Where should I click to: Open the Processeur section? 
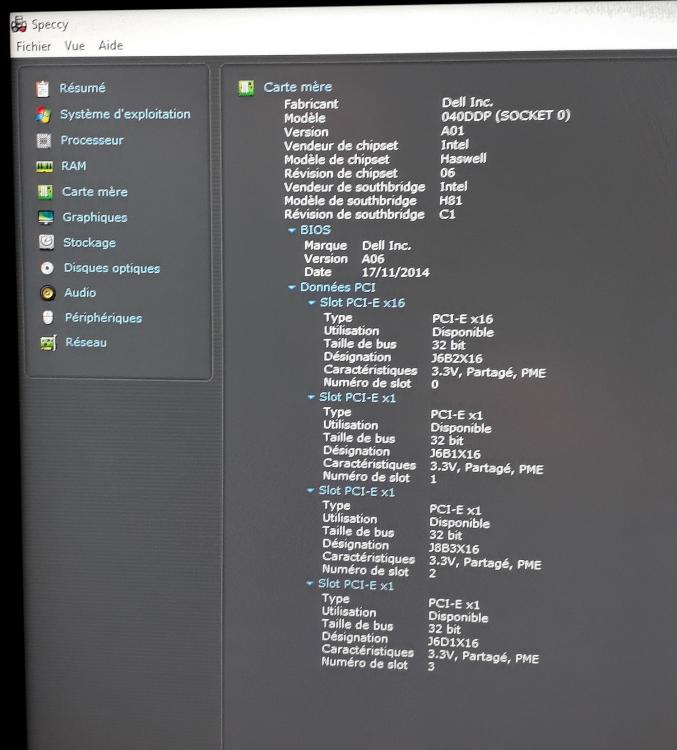(x=92, y=140)
